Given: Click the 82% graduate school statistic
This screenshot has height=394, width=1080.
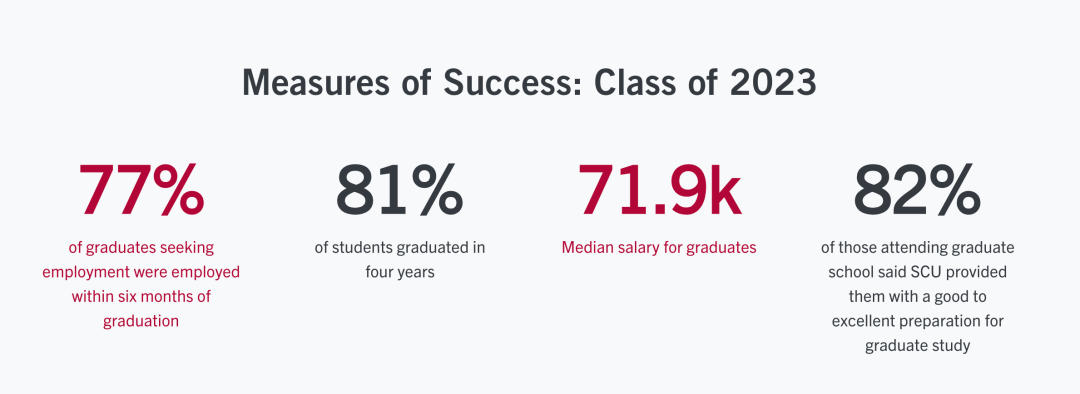Looking at the screenshot, I should pos(917,189).
